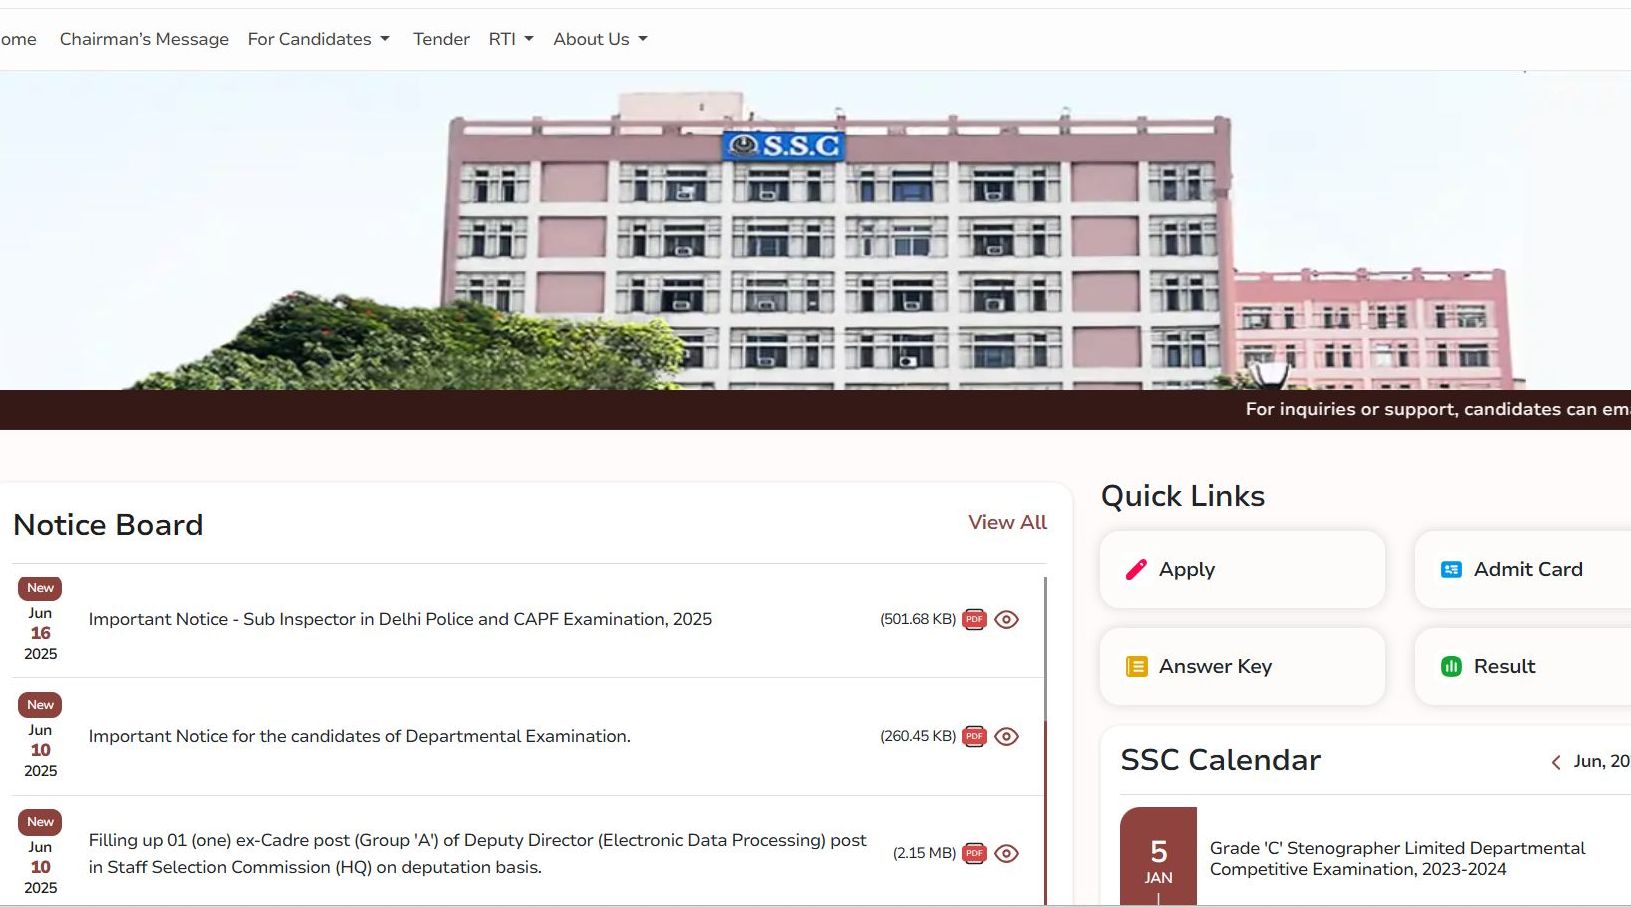Click the Jun 16 2025 notice date

[40, 633]
